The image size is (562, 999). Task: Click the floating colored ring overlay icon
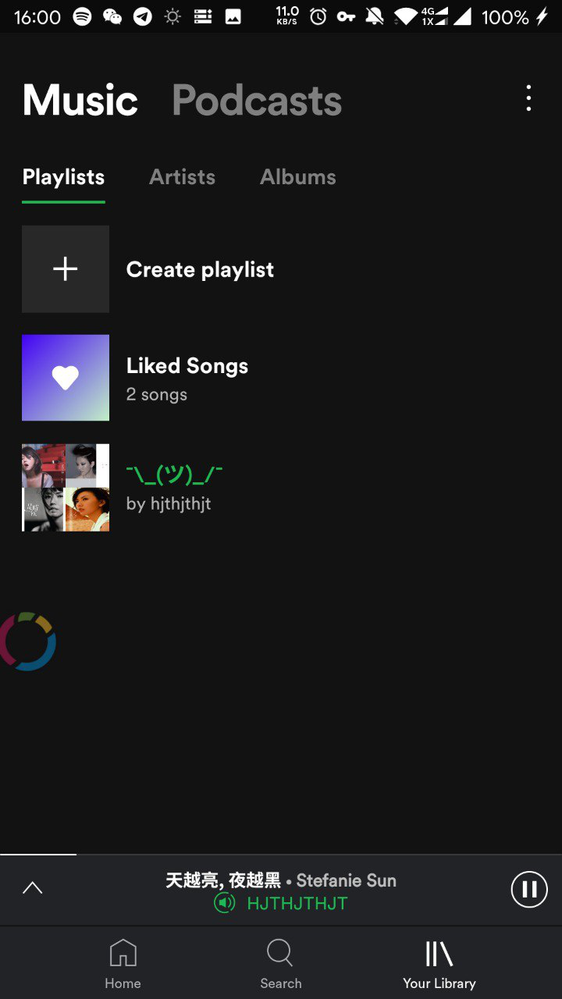pyautogui.click(x=27, y=642)
